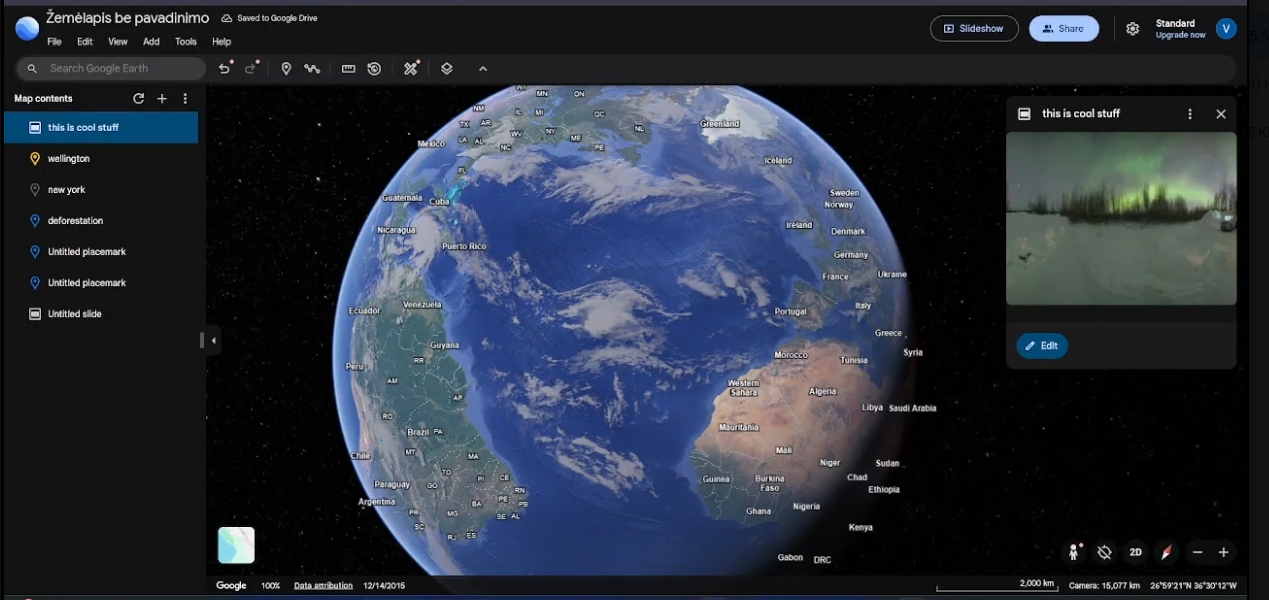
Task: Click the Brazil label on globe
Action: 418,432
